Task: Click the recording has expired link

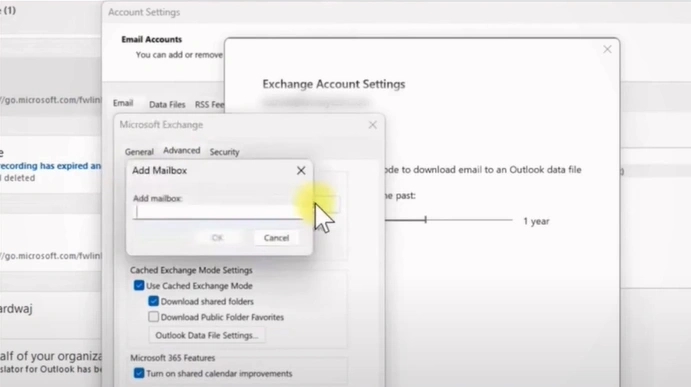Action: coord(50,166)
